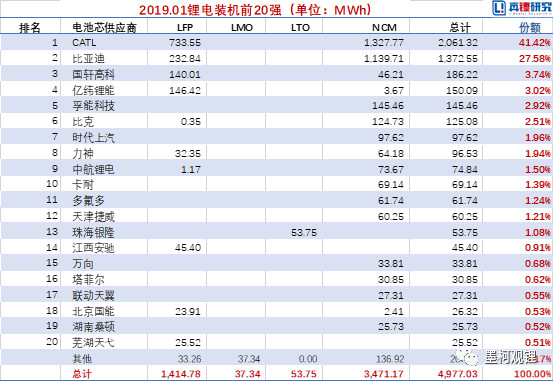Select the 电池芯供应商 column header
Screen dimensions: 554x382
[104, 28]
